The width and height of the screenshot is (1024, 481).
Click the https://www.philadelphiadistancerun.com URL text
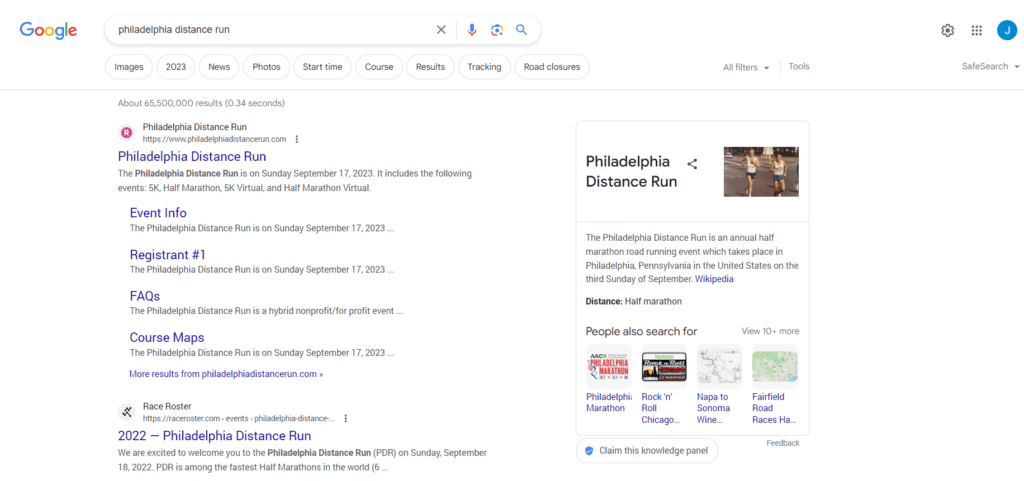(x=215, y=139)
